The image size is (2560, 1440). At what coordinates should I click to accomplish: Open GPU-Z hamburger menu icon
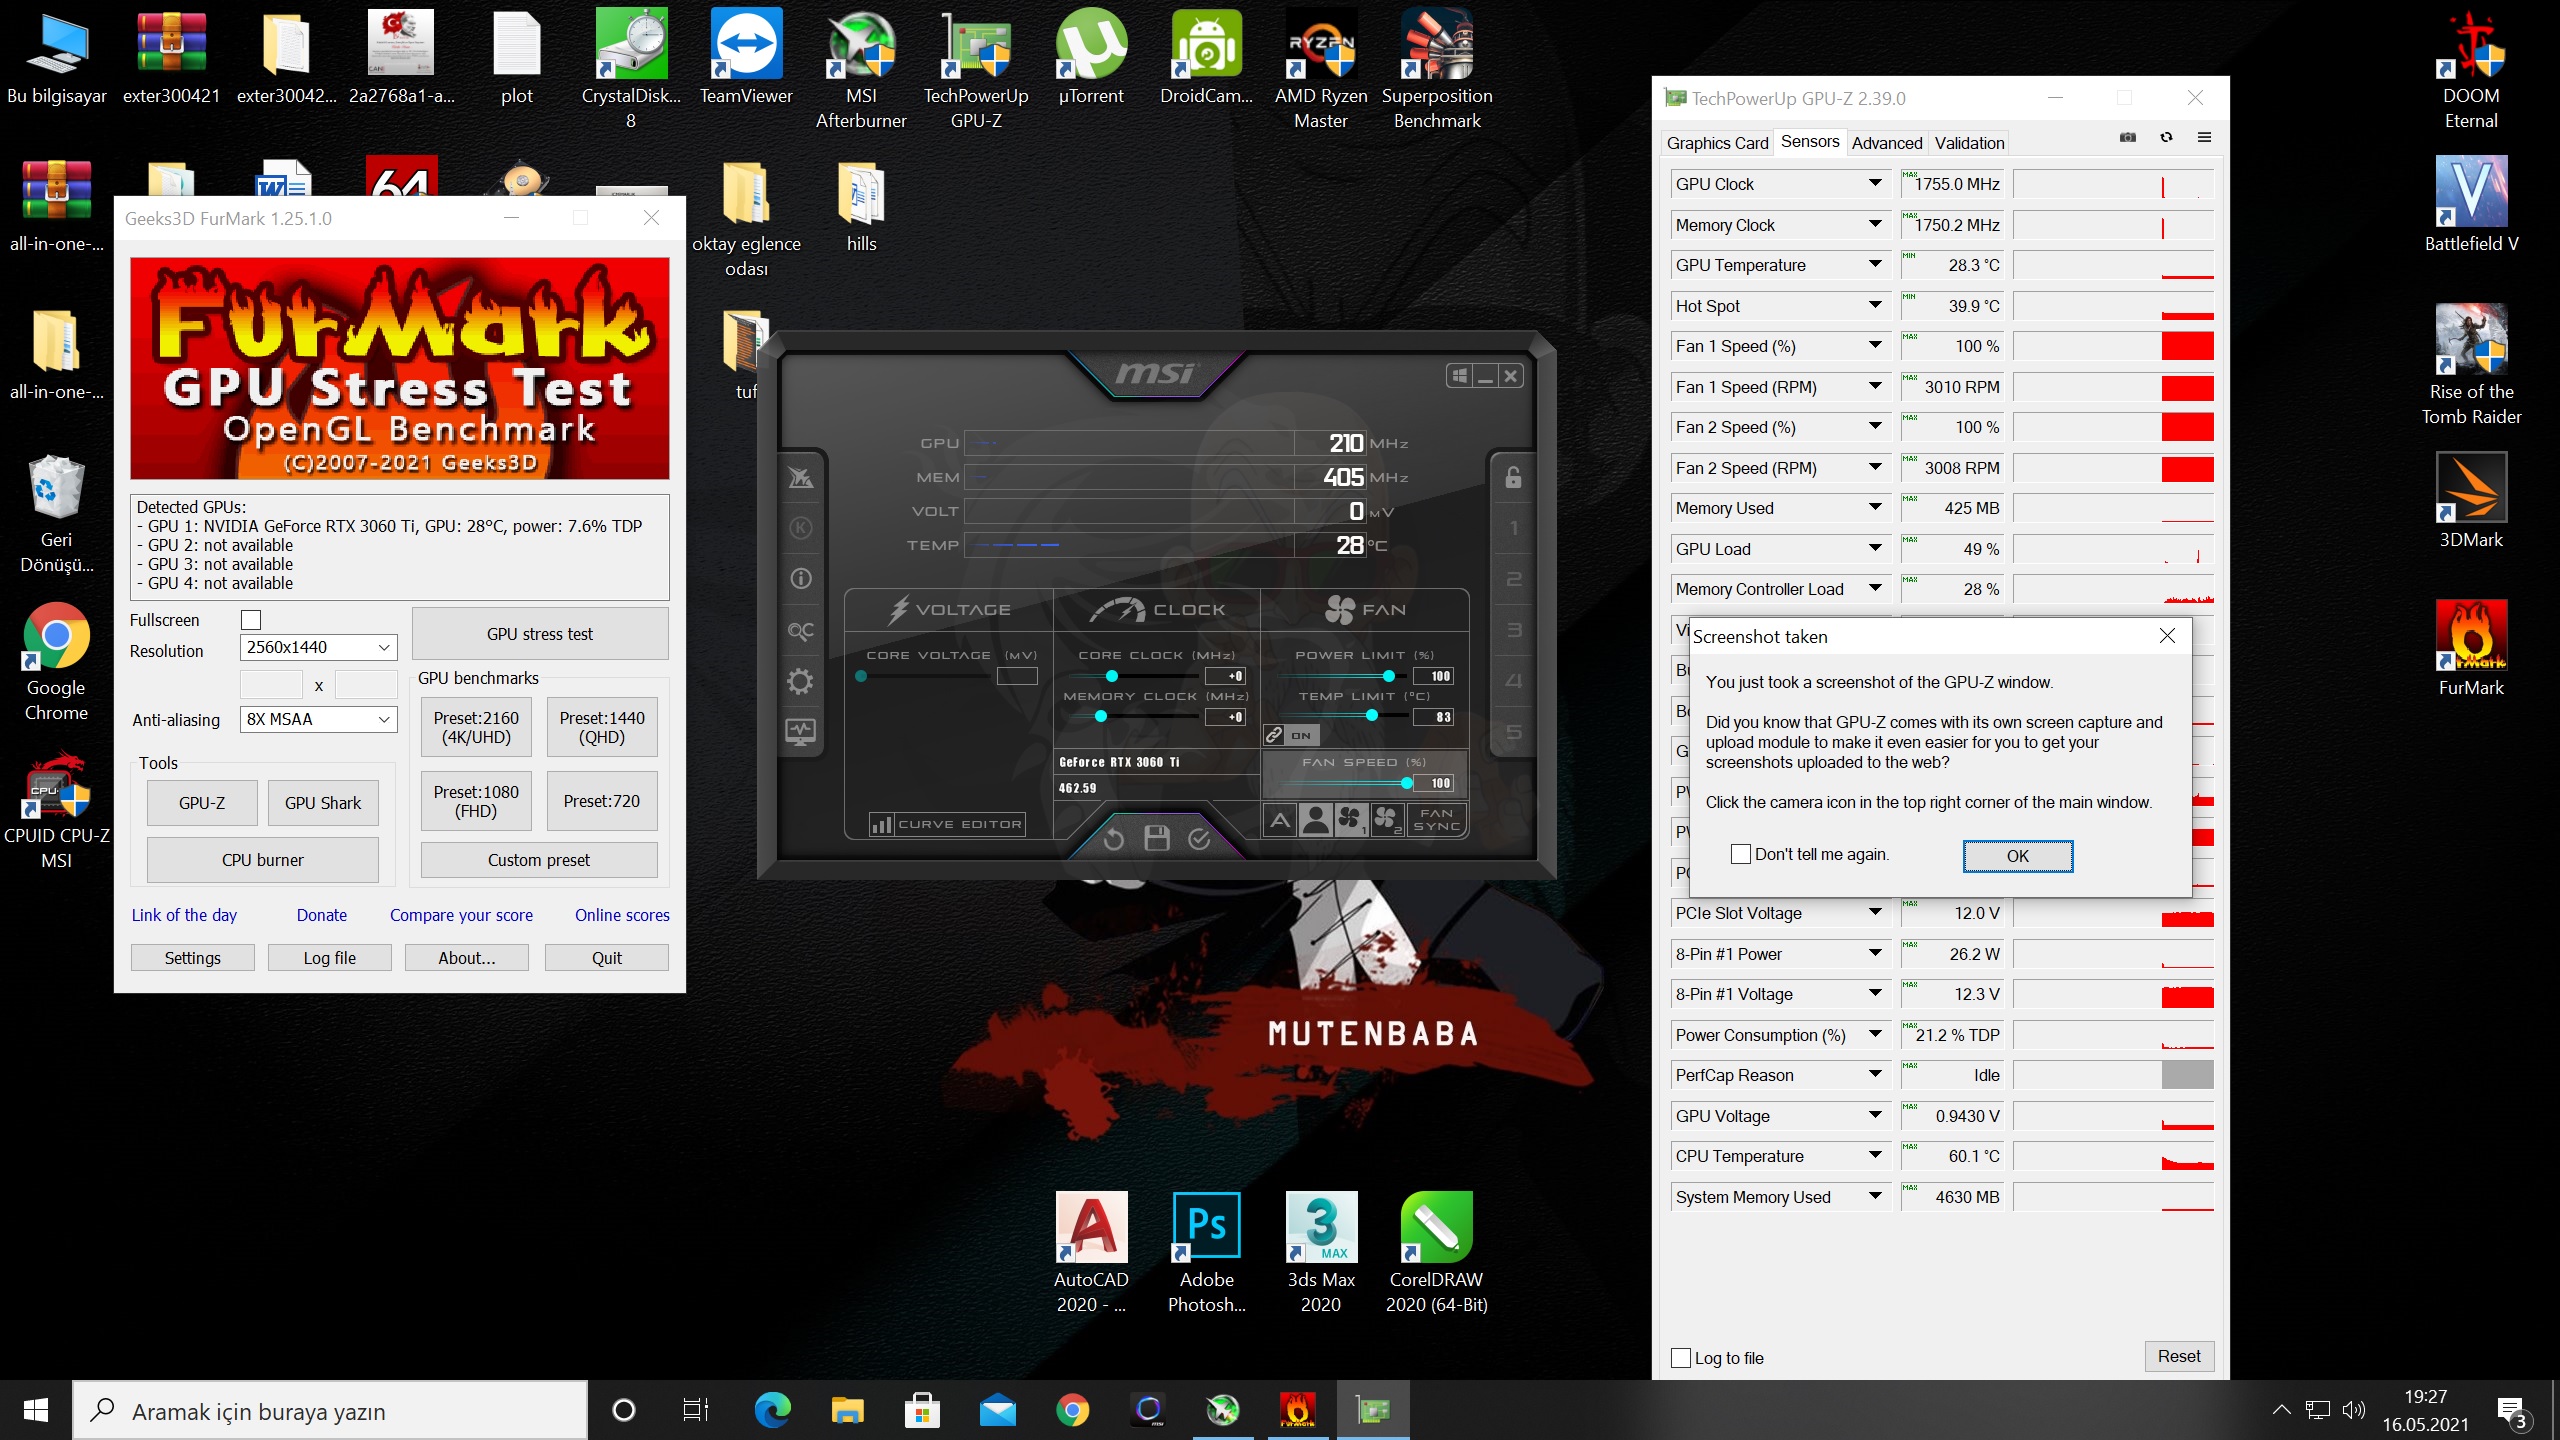(2204, 138)
